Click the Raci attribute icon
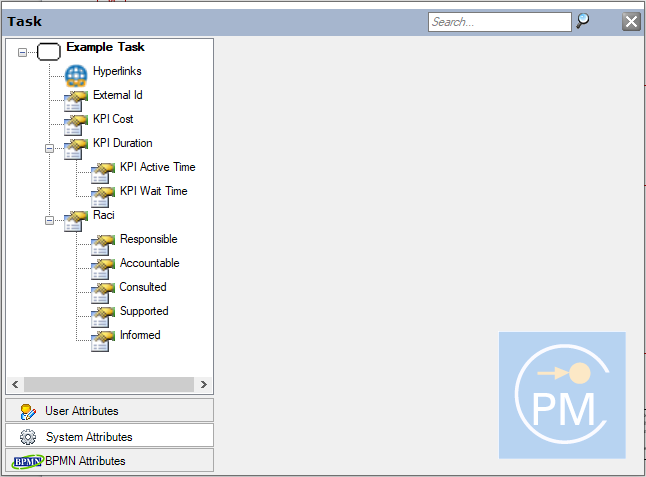The height and width of the screenshot is (477, 646). coord(76,221)
